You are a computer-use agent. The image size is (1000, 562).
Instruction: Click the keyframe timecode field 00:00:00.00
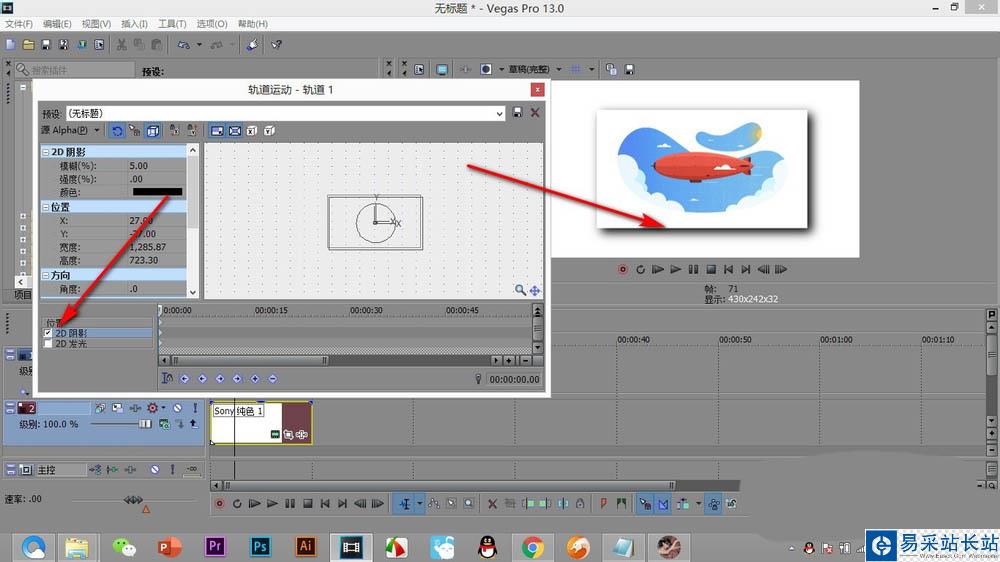pyautogui.click(x=513, y=379)
